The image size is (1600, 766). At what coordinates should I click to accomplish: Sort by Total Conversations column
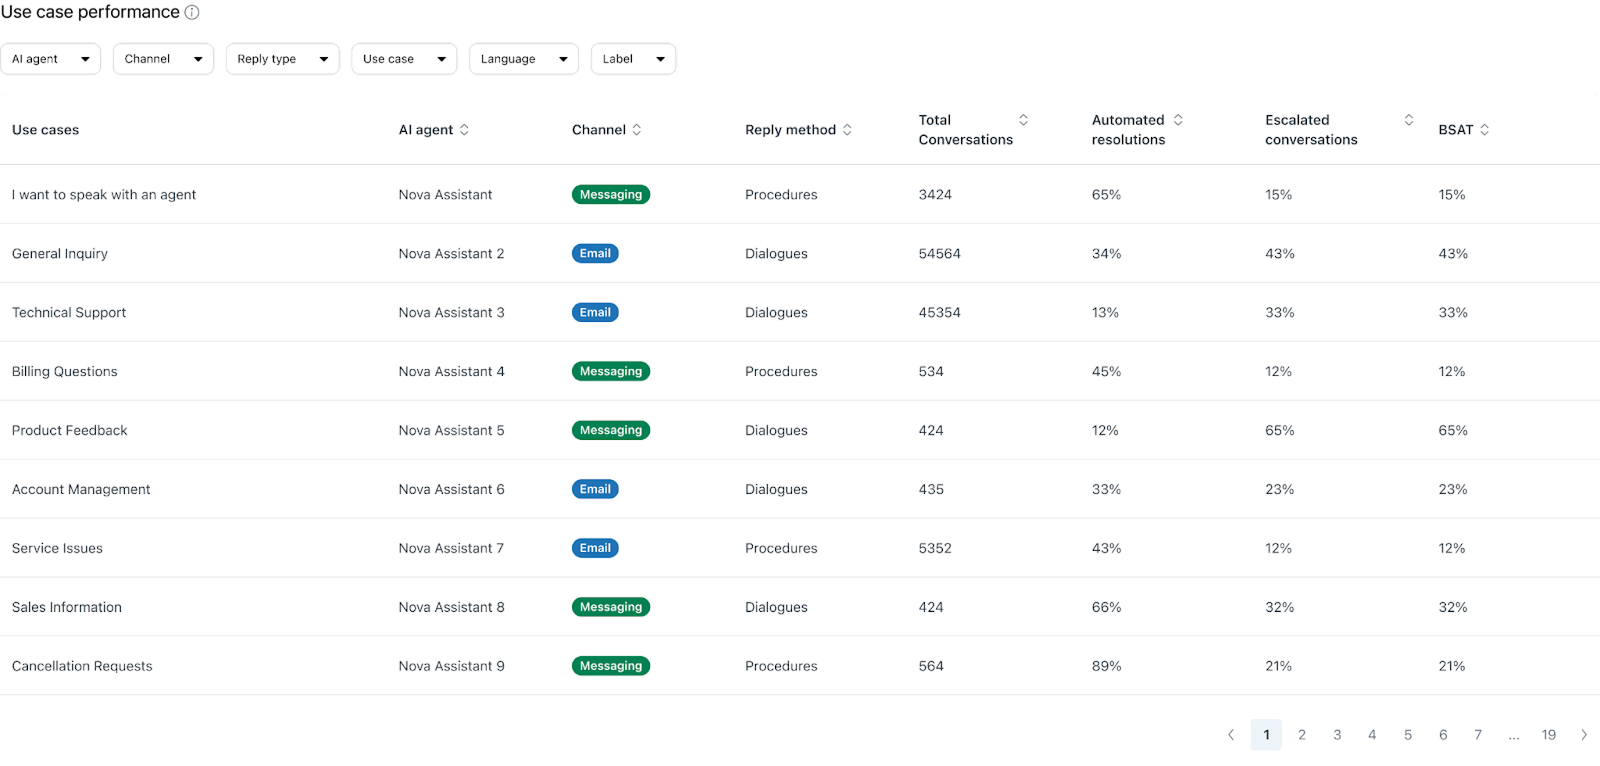1023,120
